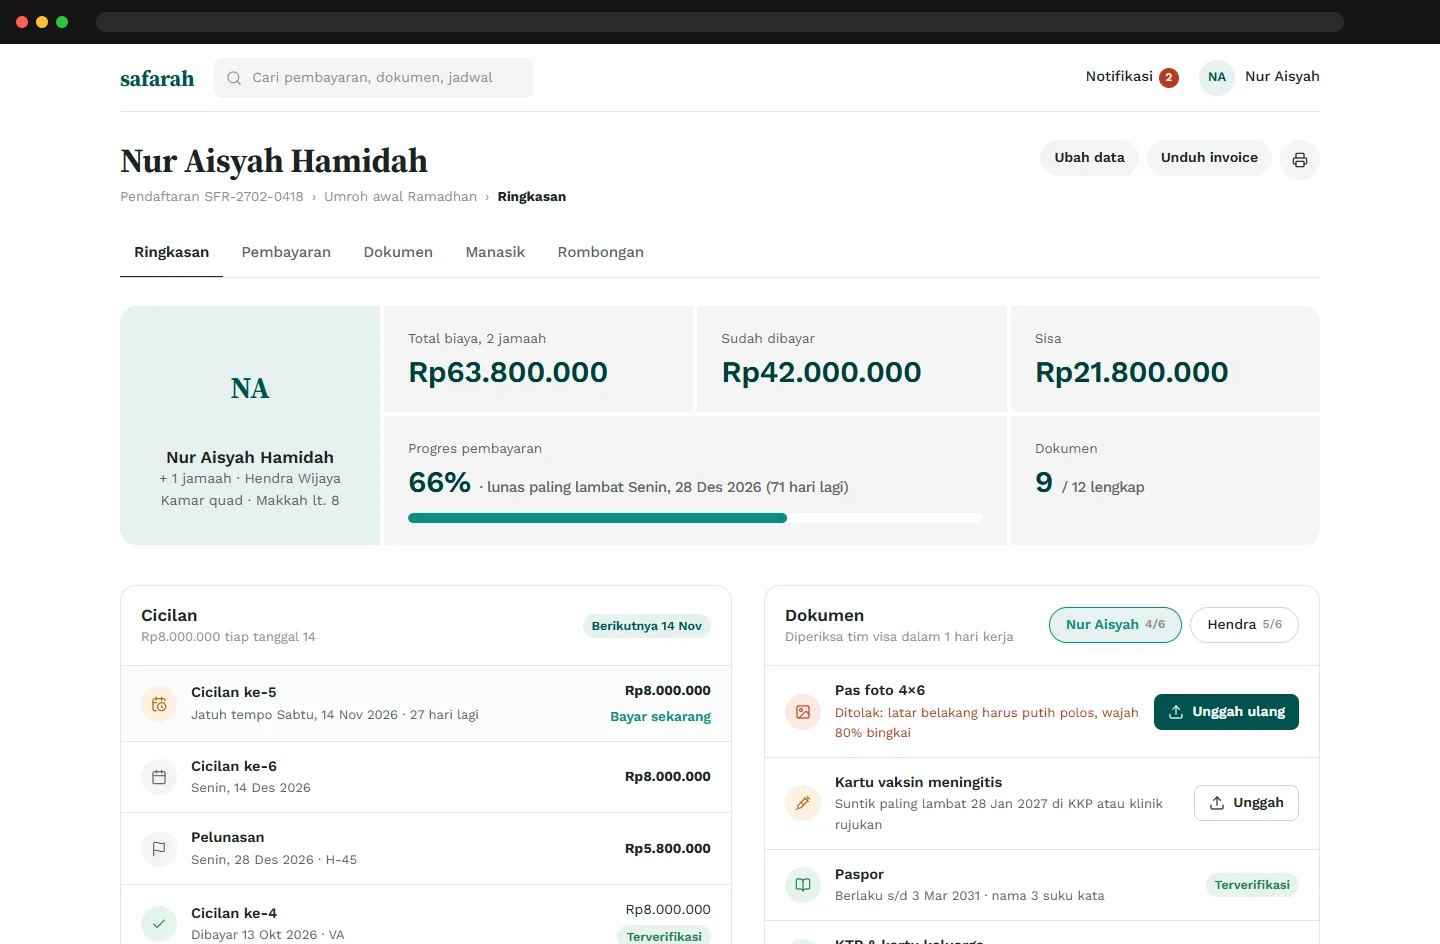Switch documents to Hendra 5/6

[1244, 625]
